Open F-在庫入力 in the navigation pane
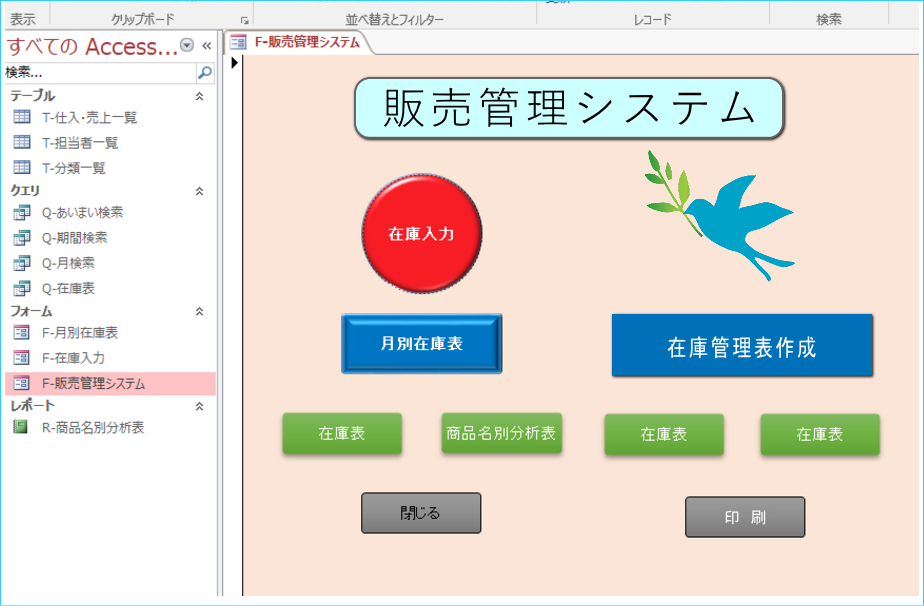924x606 pixels. 73,357
